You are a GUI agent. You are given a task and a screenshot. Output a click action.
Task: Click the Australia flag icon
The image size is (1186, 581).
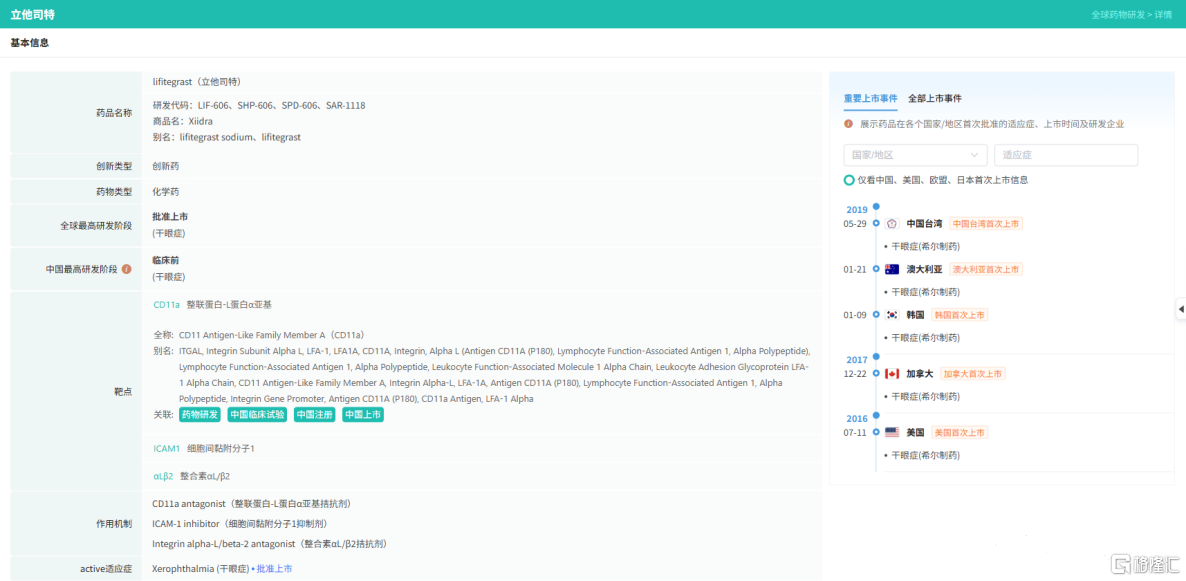coord(892,269)
